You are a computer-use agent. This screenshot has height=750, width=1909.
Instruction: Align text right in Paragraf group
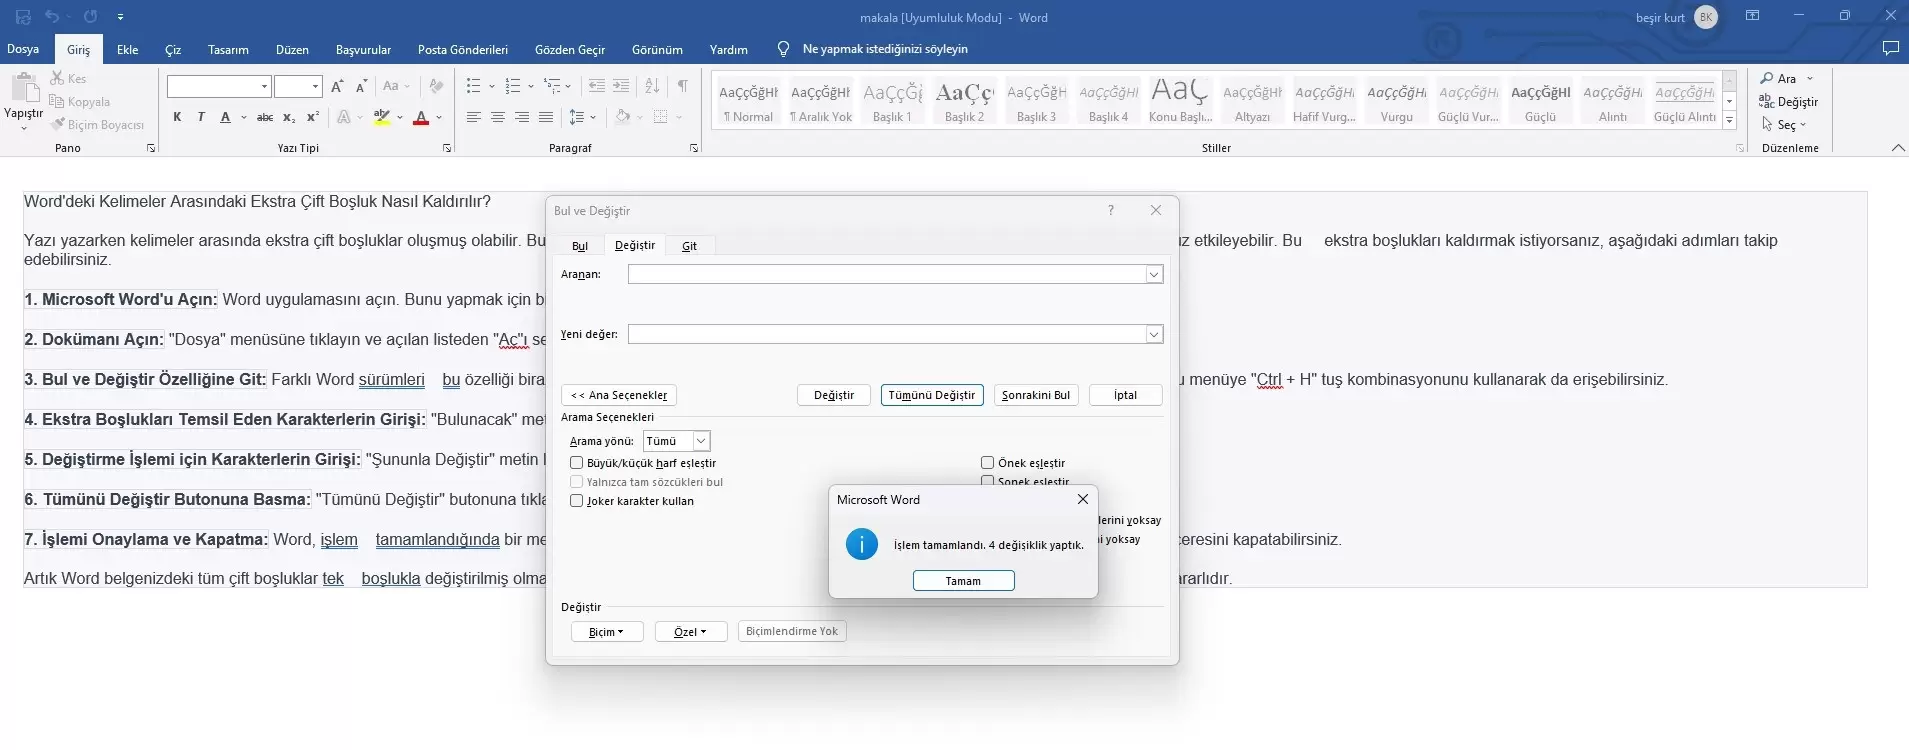[x=522, y=117]
